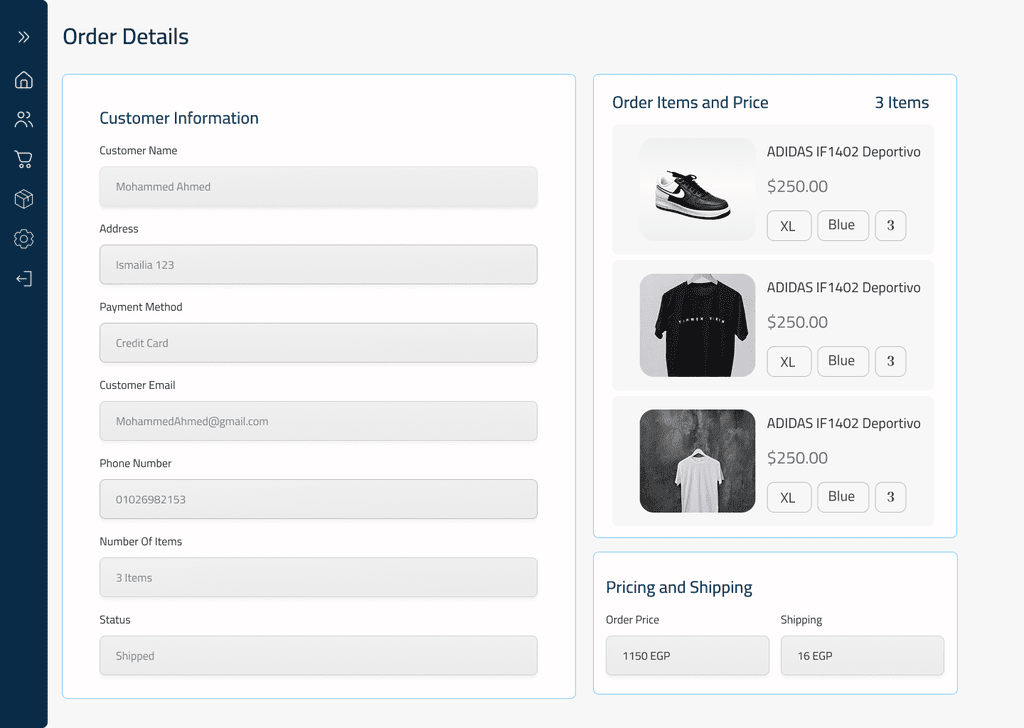
Task: Click the Customer Name field
Action: click(318, 187)
